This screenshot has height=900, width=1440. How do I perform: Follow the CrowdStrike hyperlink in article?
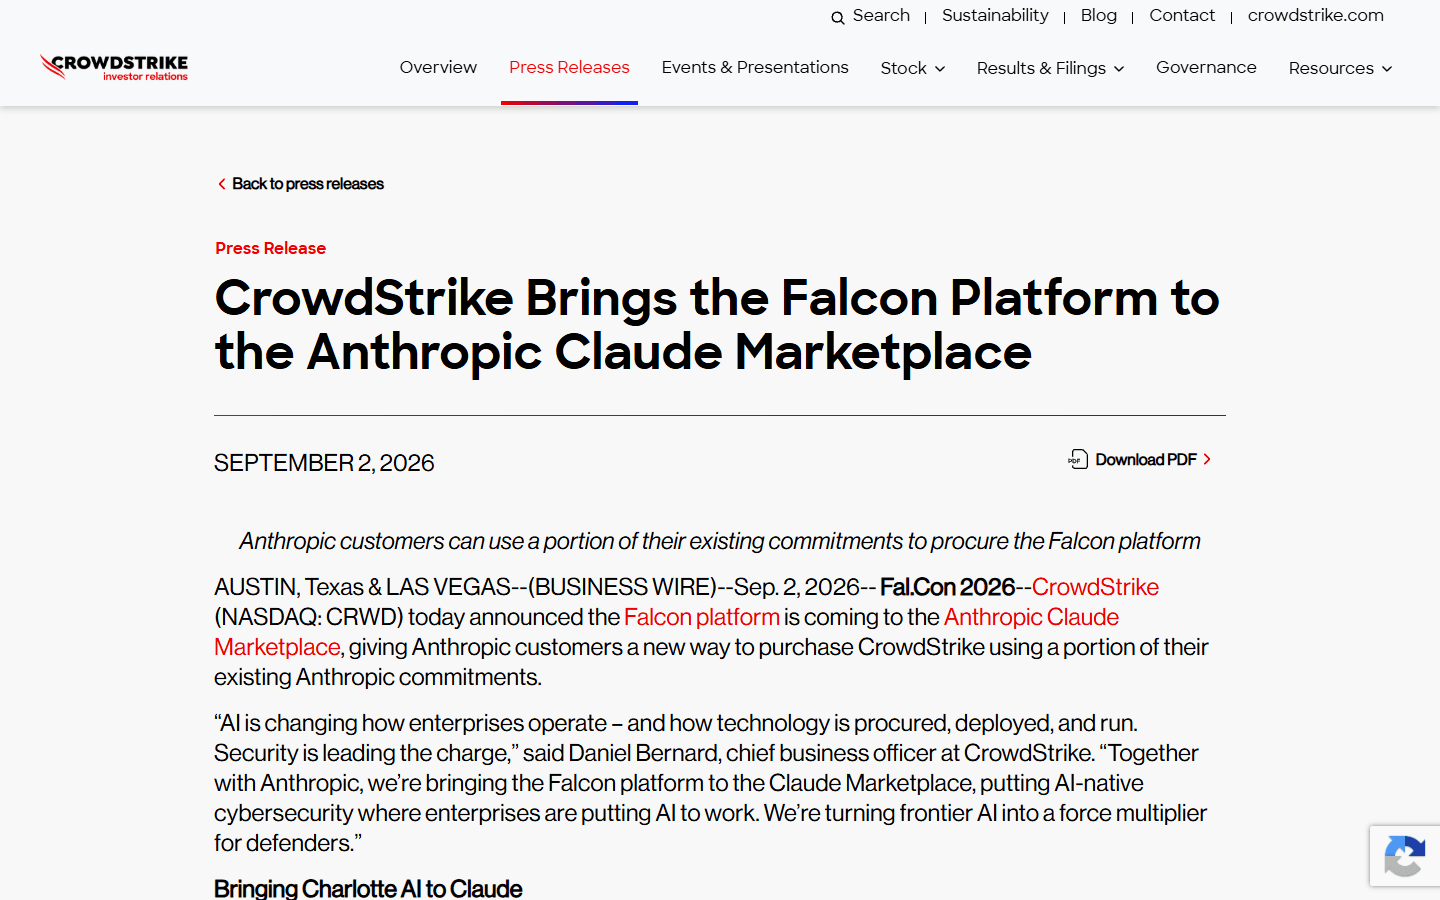click(1095, 587)
